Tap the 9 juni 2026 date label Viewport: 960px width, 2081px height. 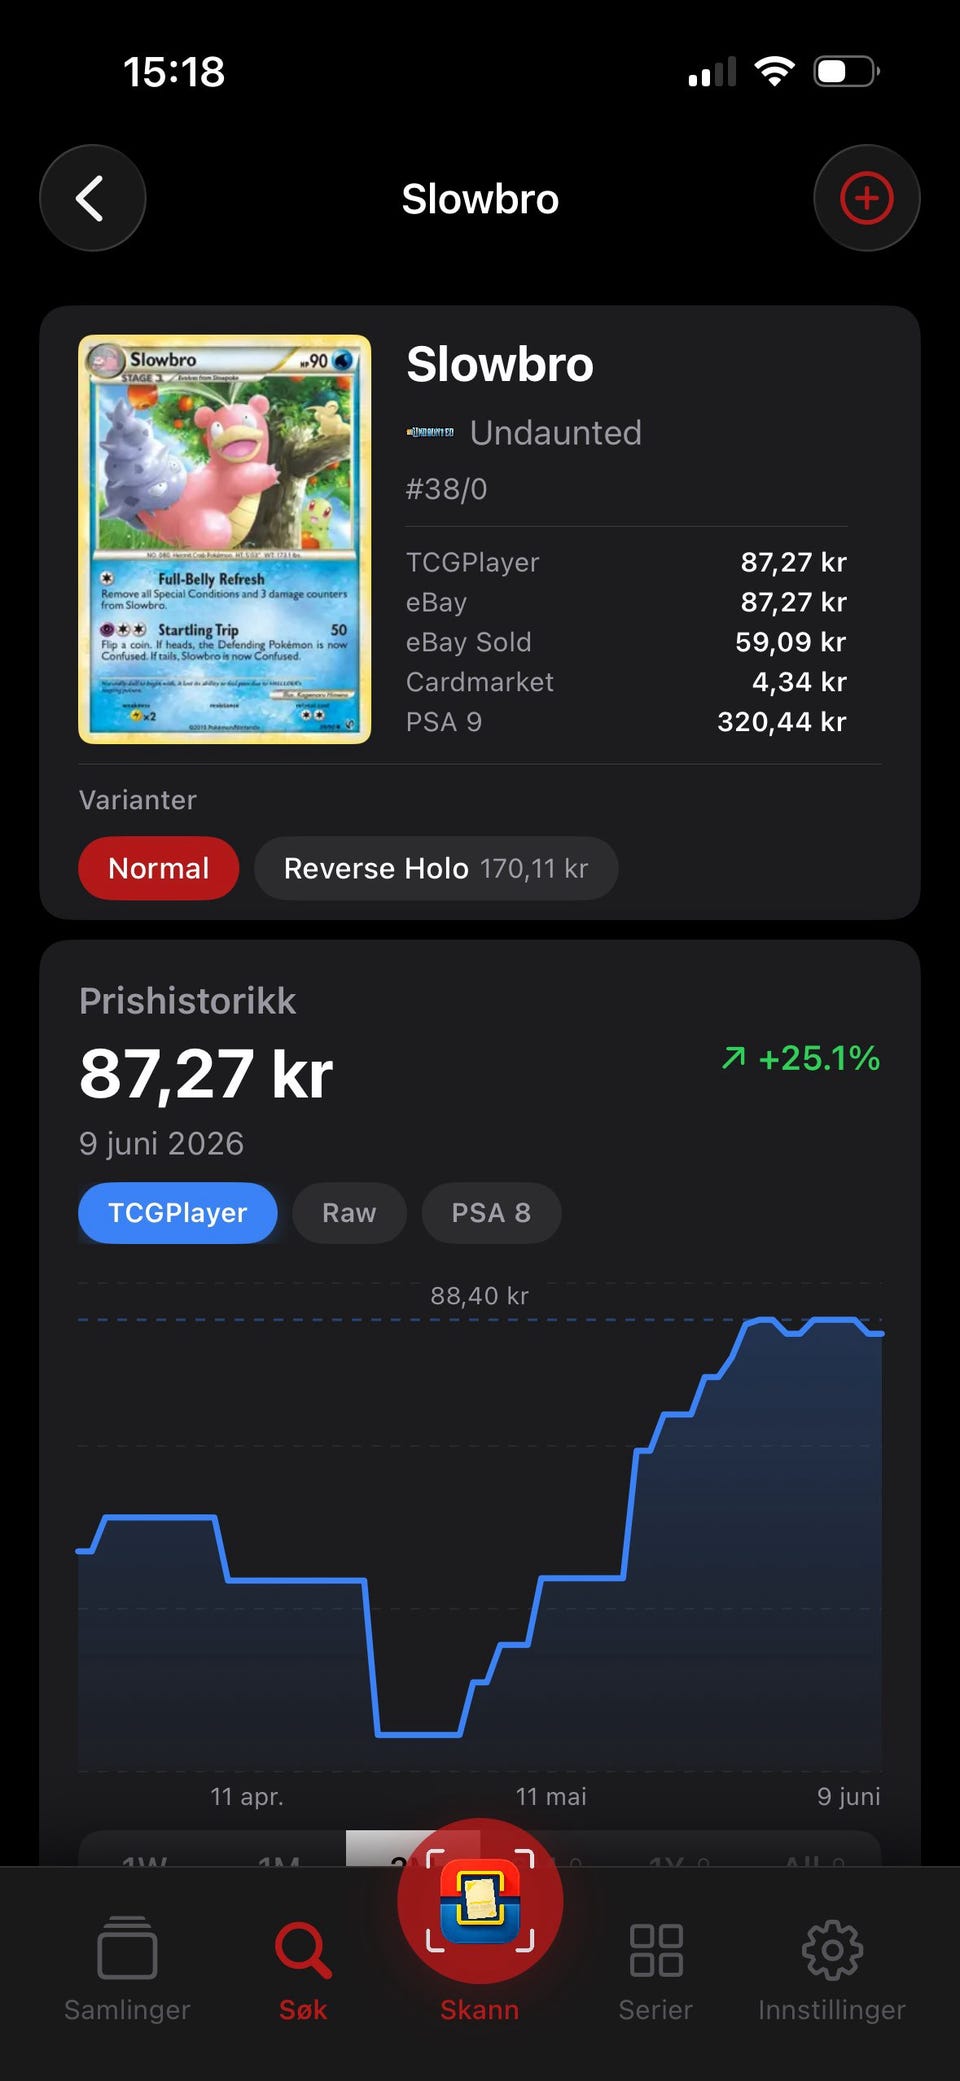tap(161, 1143)
